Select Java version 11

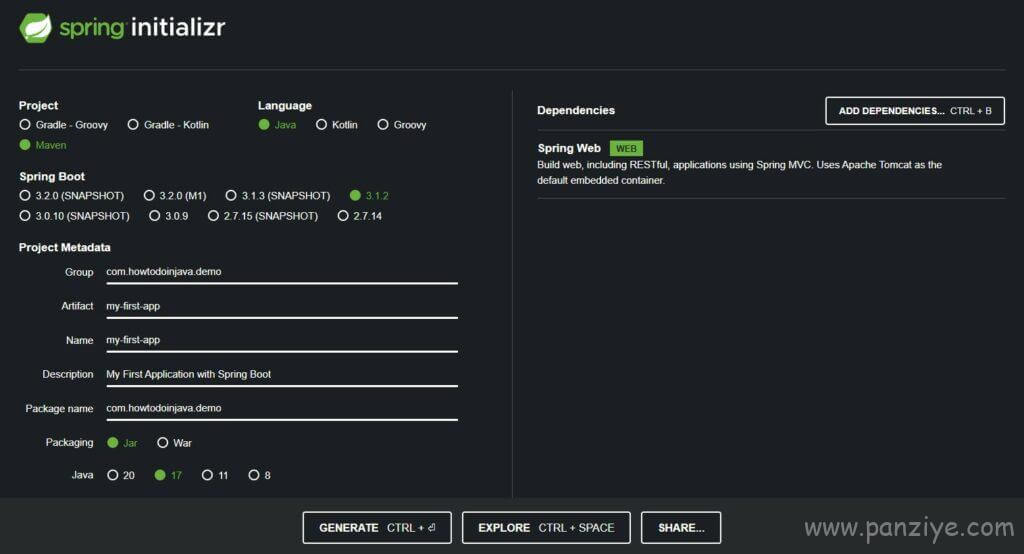click(x=215, y=475)
